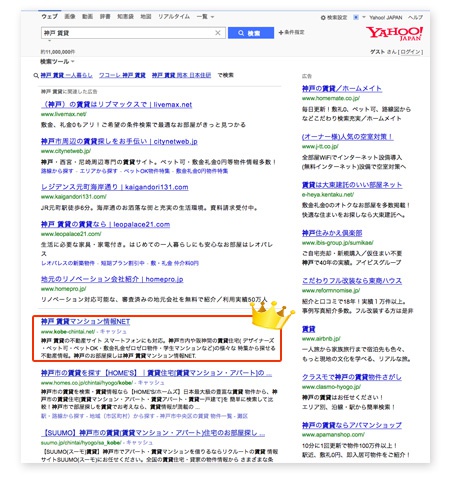453x488 pixels.
Task: Open sidebar ad 賃貸は大東建託のいい部屋ネット
Action: [x=352, y=185]
